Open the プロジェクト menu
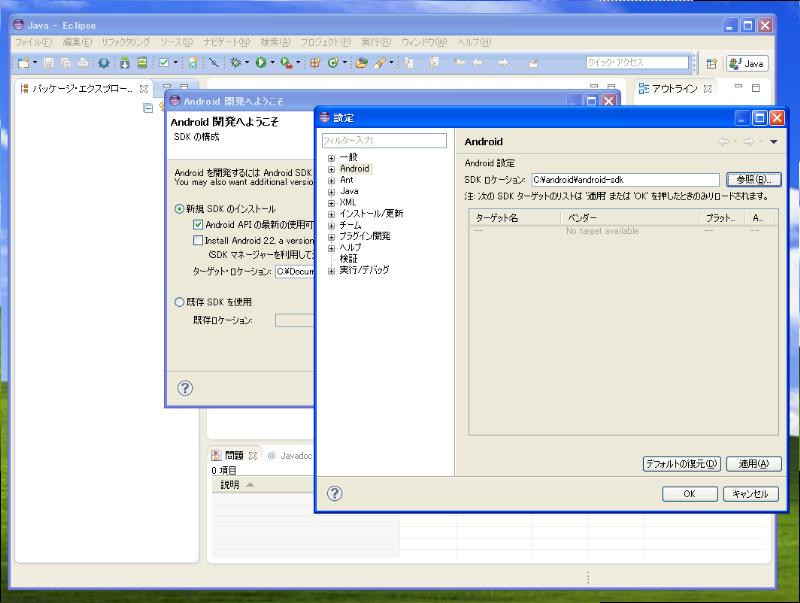This screenshot has height=603, width=800. (x=325, y=42)
